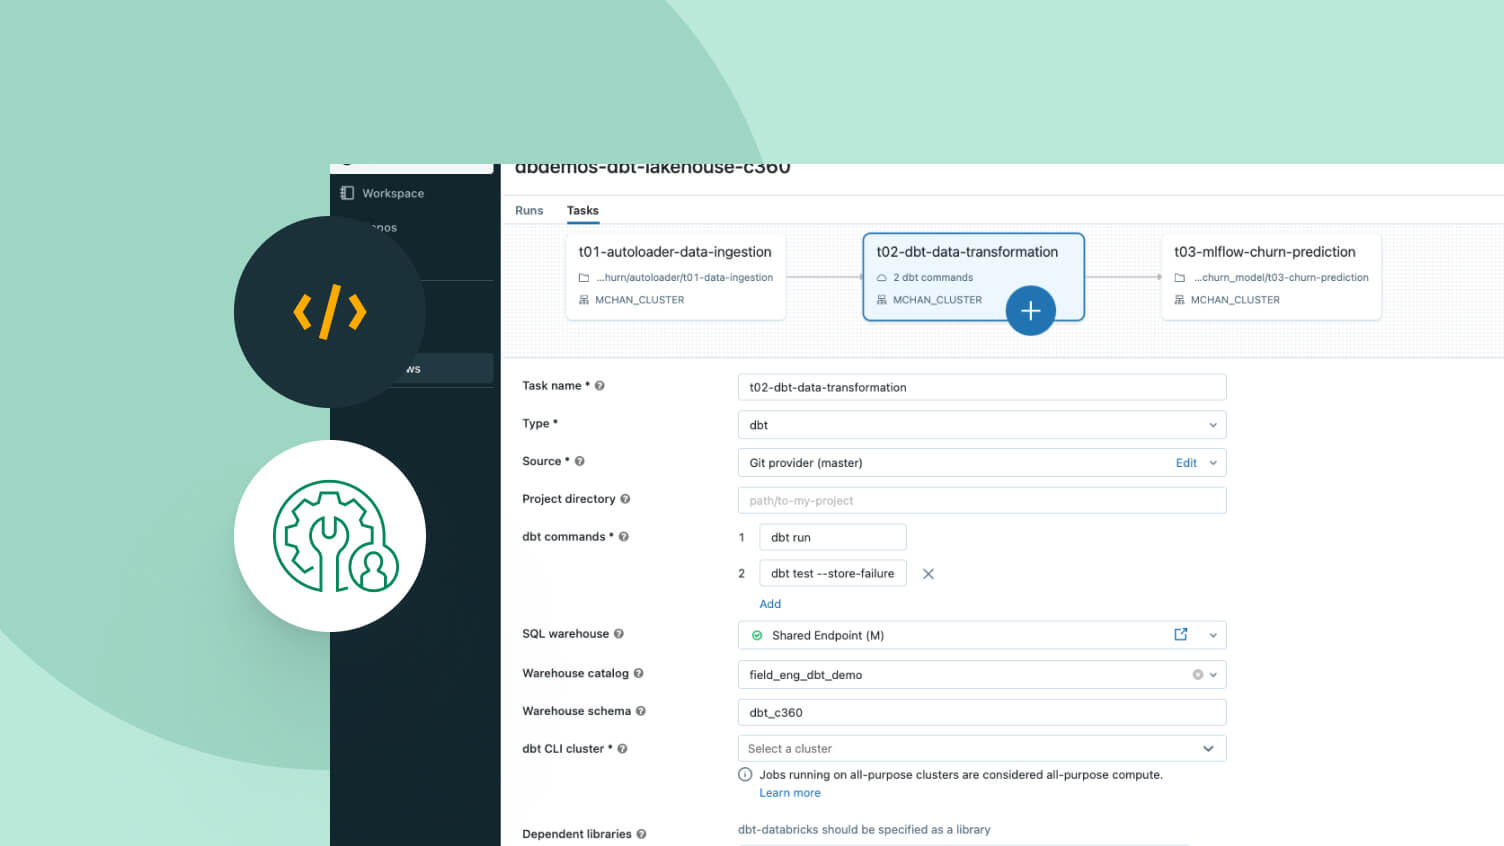Viewport: 1504px width, 846px height.
Task: Click the dbt commands help icon
Action: click(x=624, y=537)
